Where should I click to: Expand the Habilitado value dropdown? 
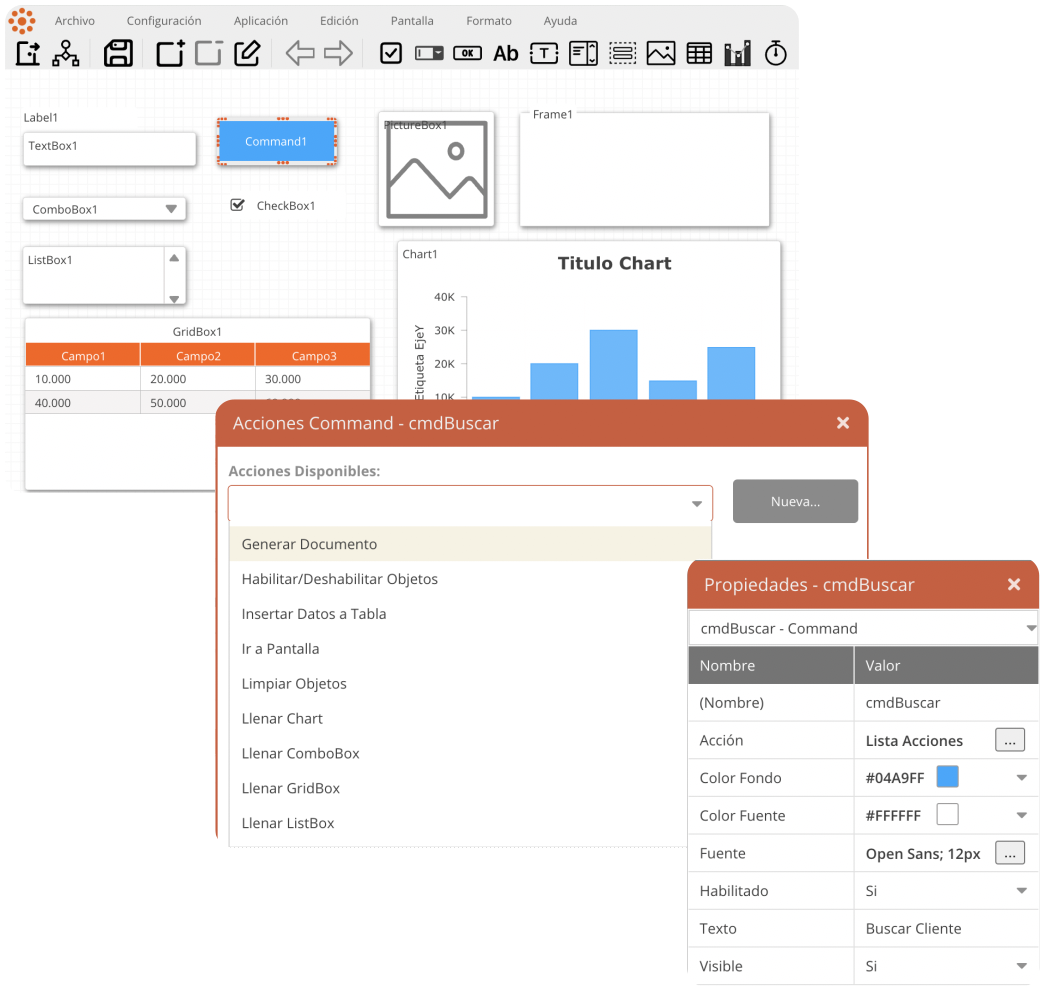point(1021,891)
